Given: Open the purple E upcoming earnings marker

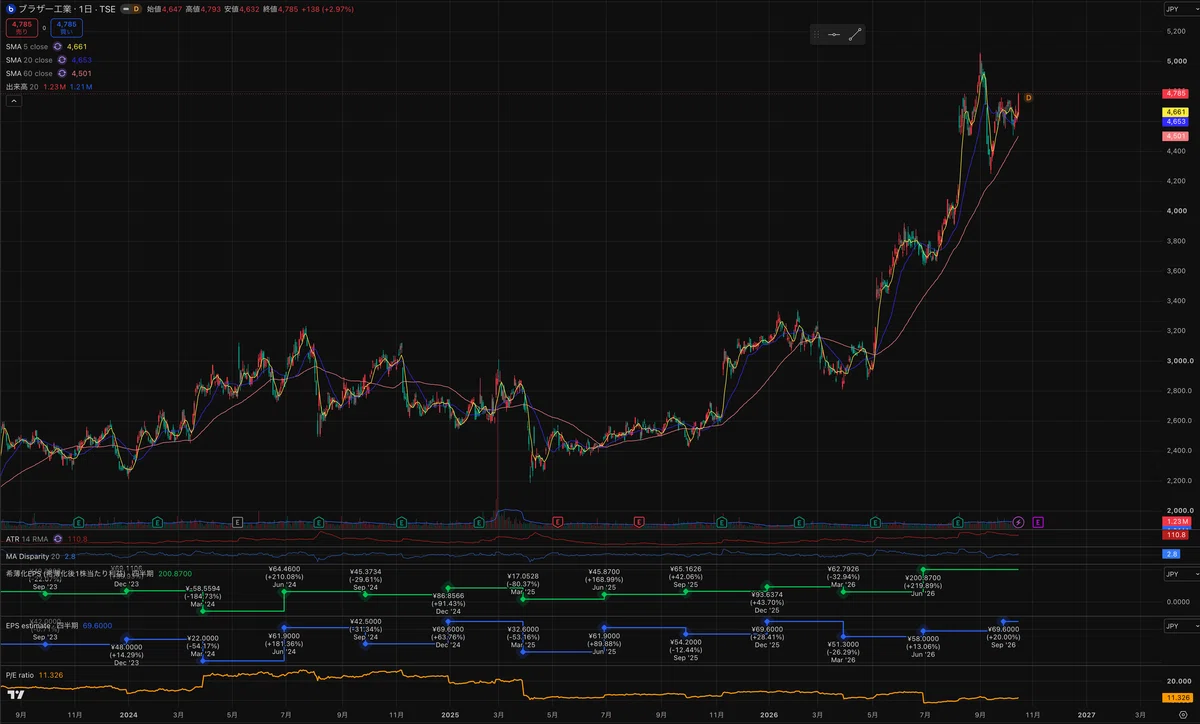Looking at the screenshot, I should click(1039, 522).
